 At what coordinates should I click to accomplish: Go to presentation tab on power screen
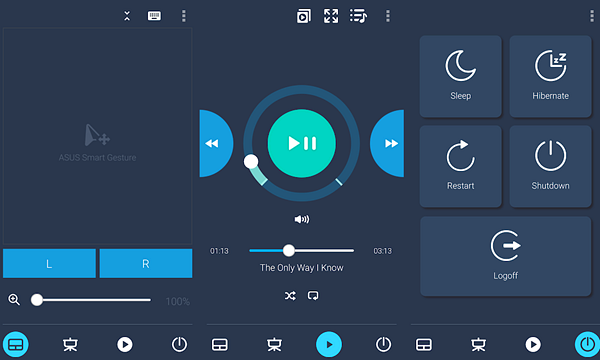click(478, 345)
